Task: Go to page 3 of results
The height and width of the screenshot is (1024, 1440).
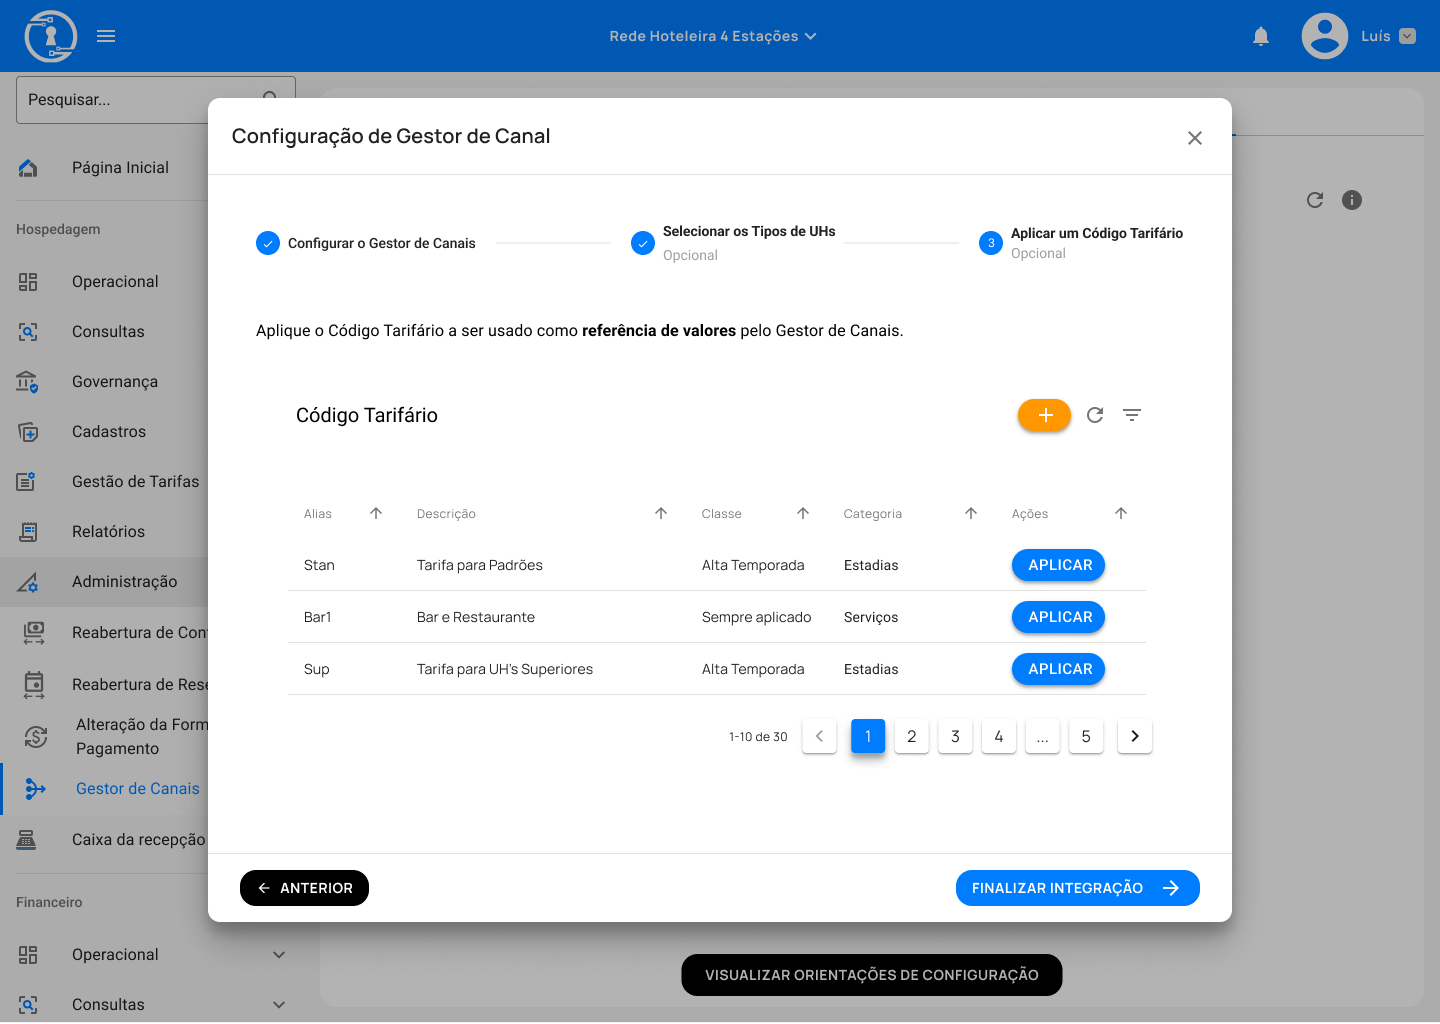Action: 955,737
